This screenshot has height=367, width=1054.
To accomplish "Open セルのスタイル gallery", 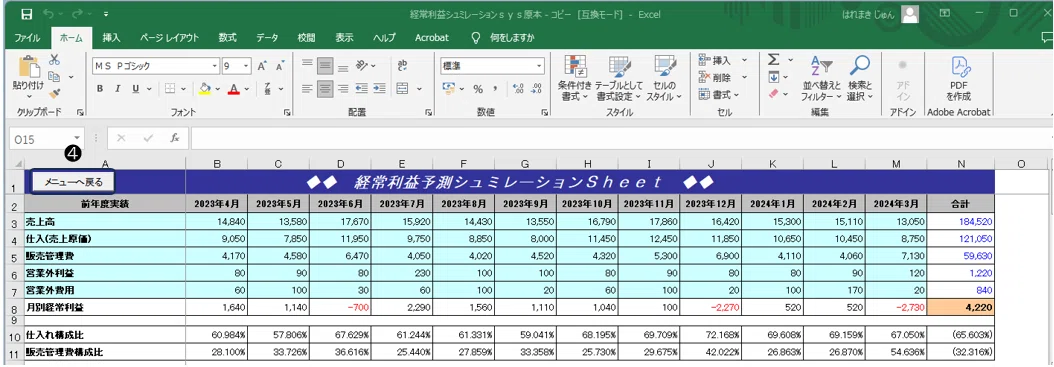I will pyautogui.click(x=664, y=77).
